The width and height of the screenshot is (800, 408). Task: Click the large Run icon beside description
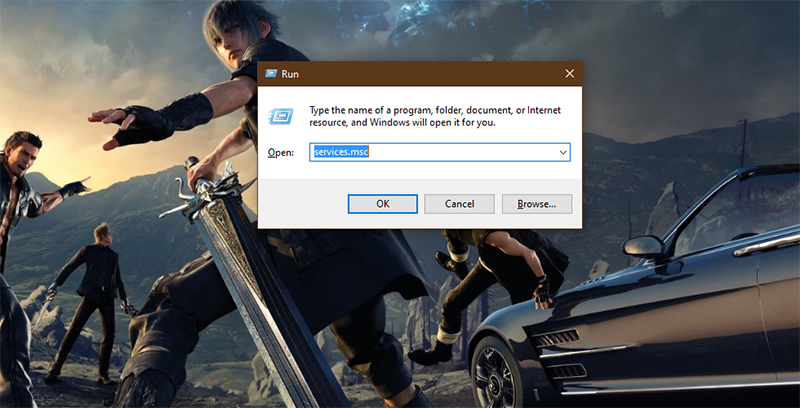(x=281, y=116)
